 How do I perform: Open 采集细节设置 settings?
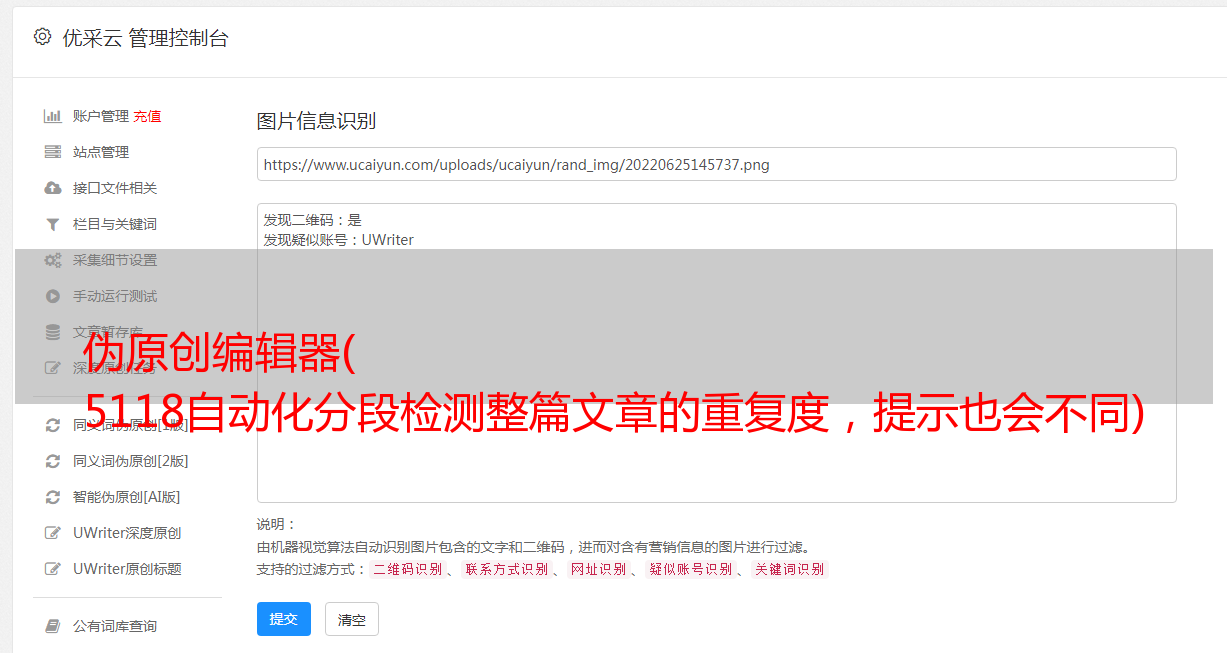pyautogui.click(x=115, y=260)
